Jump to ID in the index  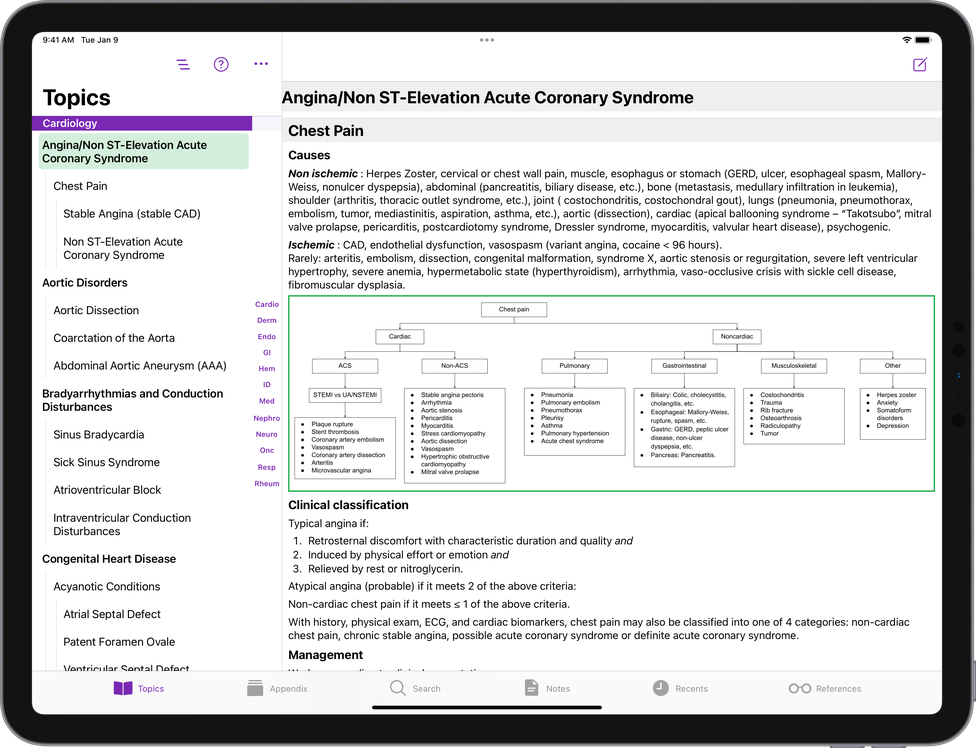point(266,385)
